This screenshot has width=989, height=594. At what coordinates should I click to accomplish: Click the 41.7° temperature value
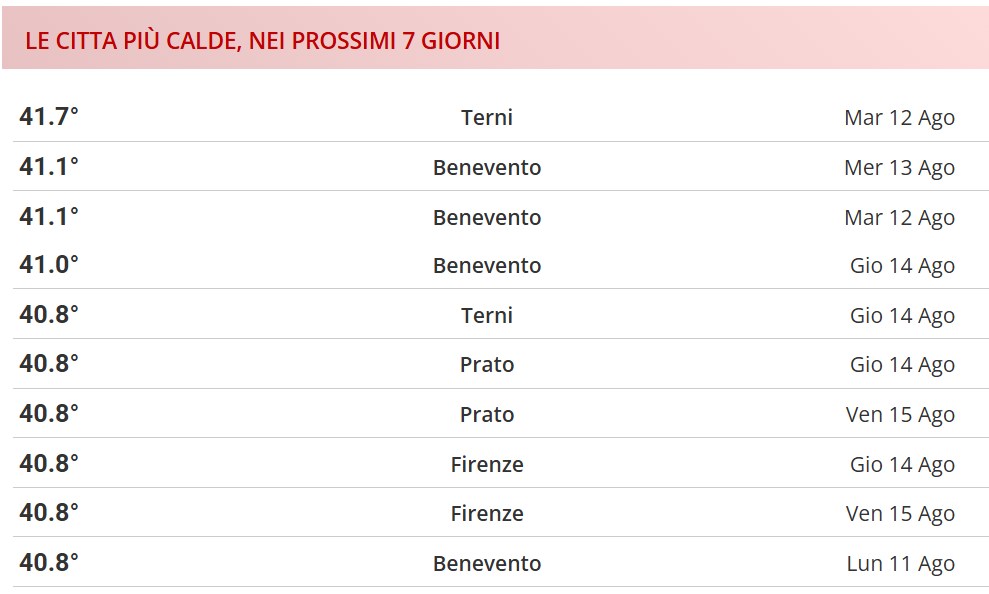49,117
